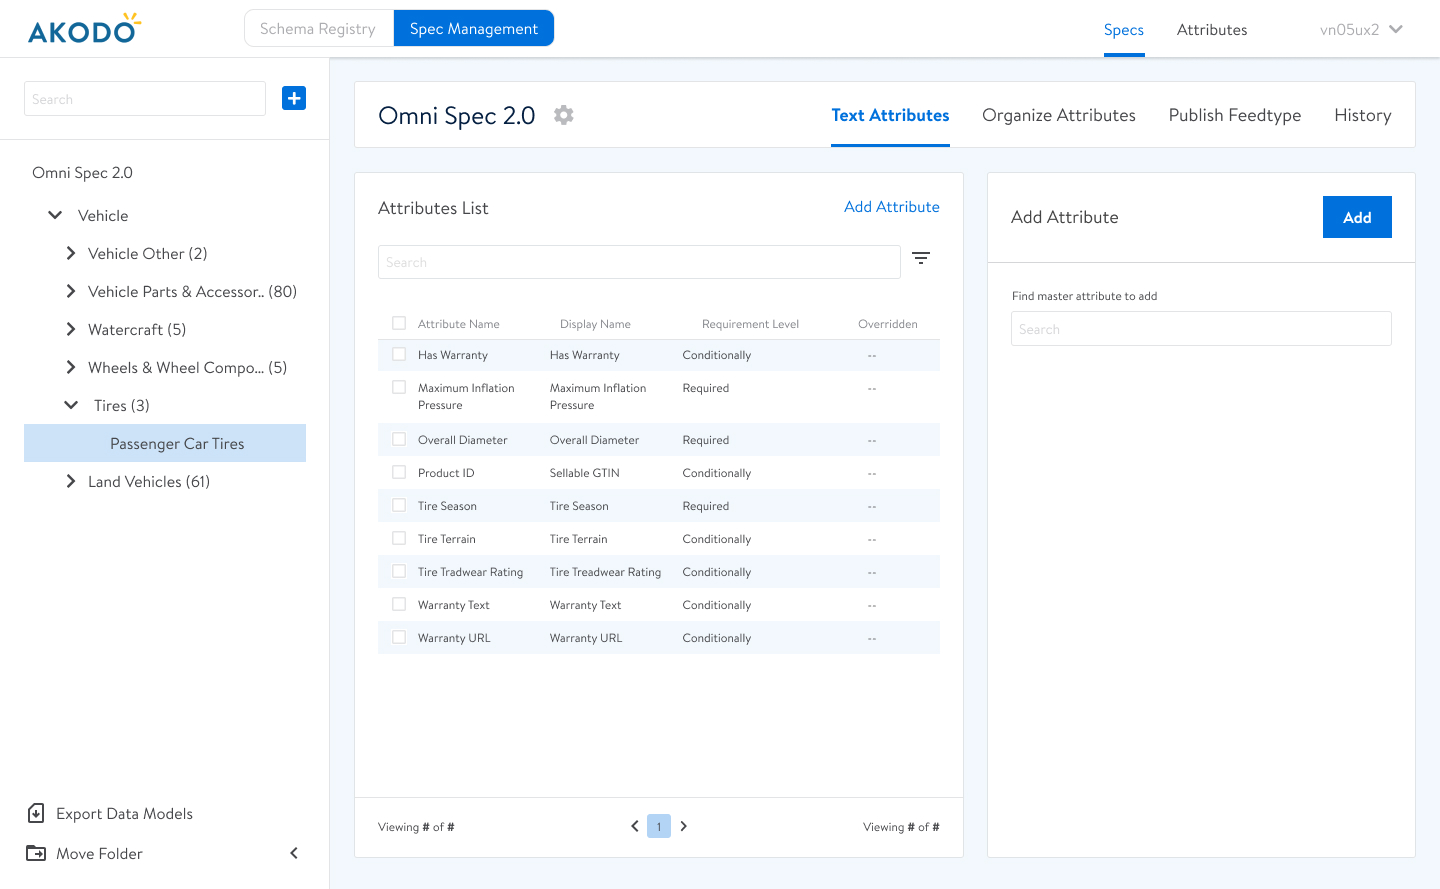1440x889 pixels.
Task: Check the Warranty Text row checkbox
Action: click(399, 604)
